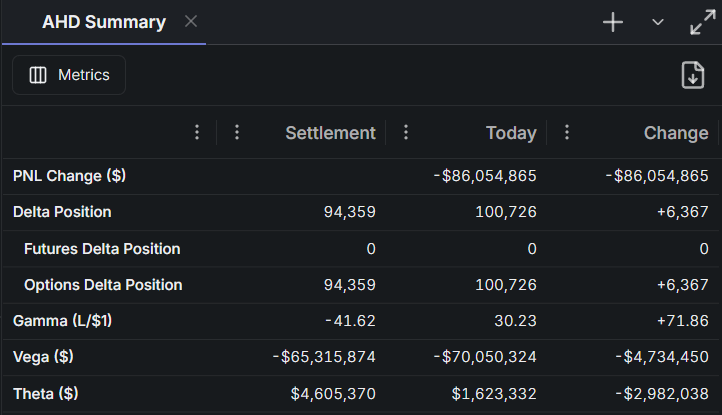Select the Gamma (L/$1) row label
The image size is (722, 415).
point(63,321)
